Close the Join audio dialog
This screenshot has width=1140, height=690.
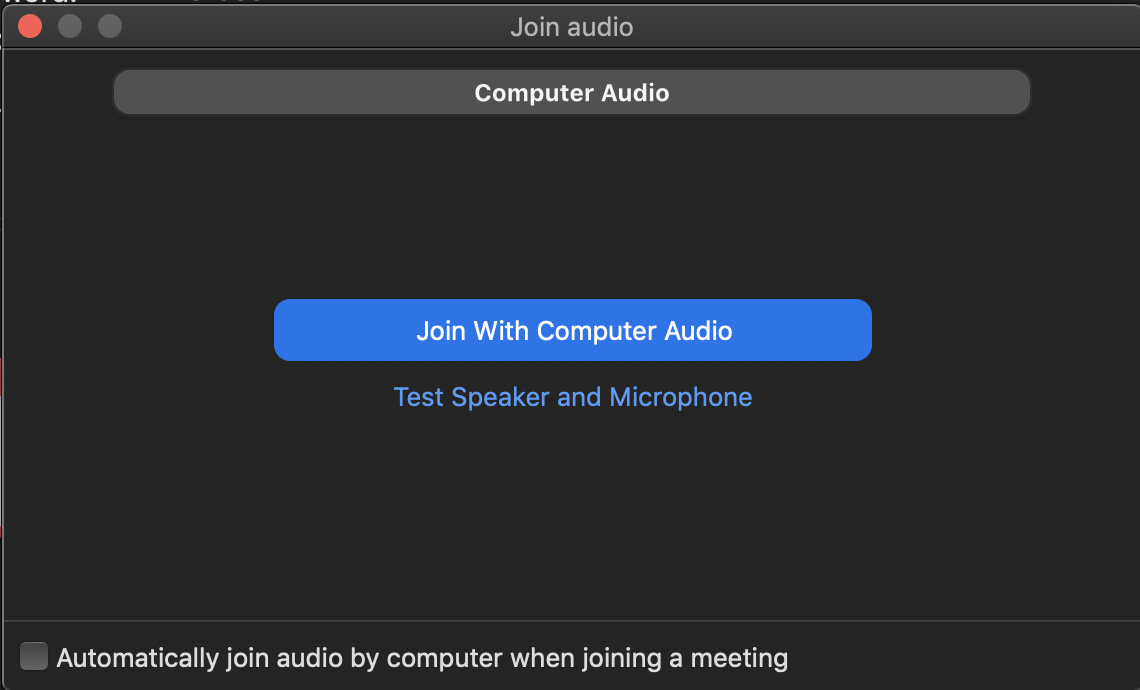click(30, 26)
